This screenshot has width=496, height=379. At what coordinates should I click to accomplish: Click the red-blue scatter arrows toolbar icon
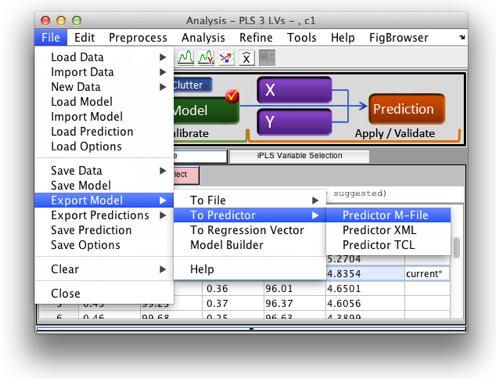click(x=226, y=58)
